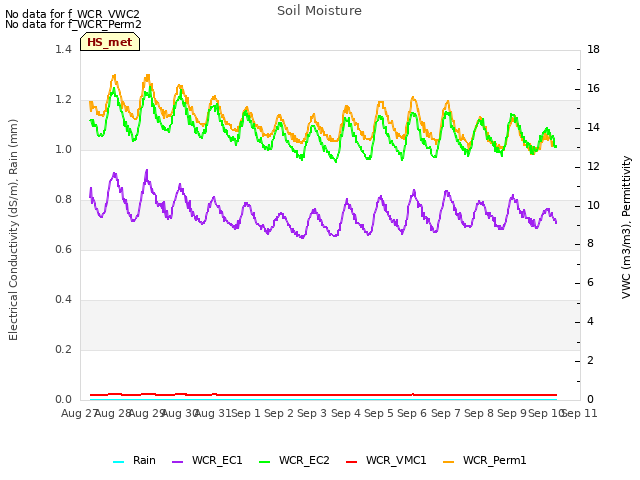Click the 0.6 left axis tick label

(x=63, y=249)
